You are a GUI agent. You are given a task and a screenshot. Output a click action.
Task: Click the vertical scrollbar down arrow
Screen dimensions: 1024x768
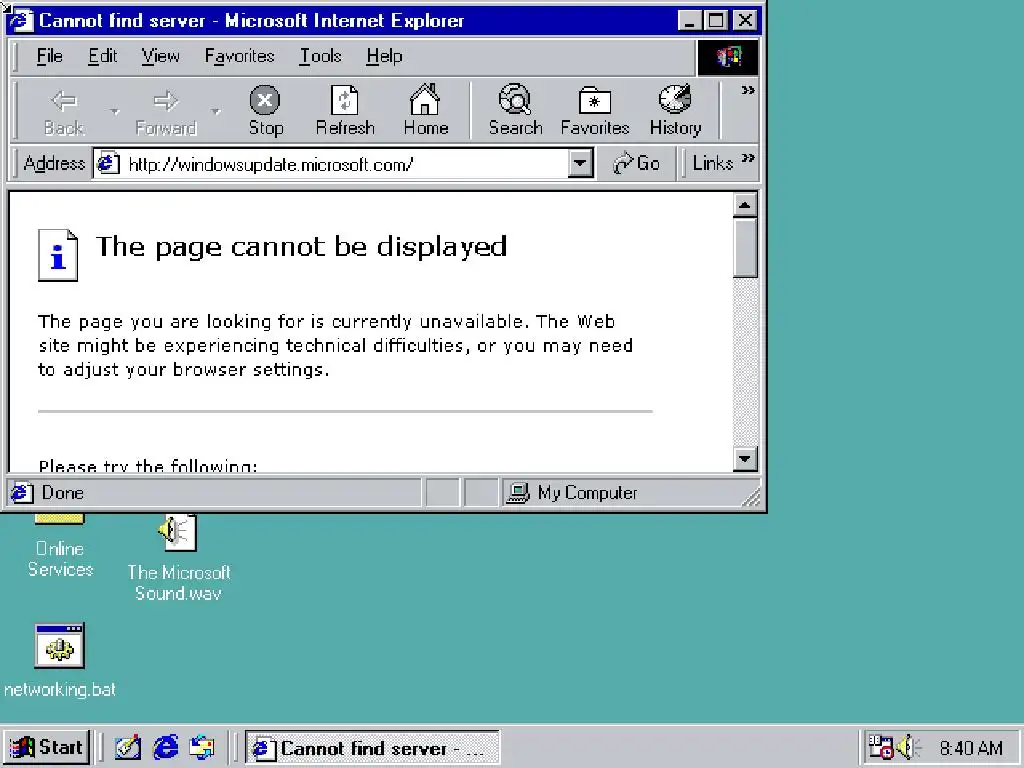tap(744, 458)
